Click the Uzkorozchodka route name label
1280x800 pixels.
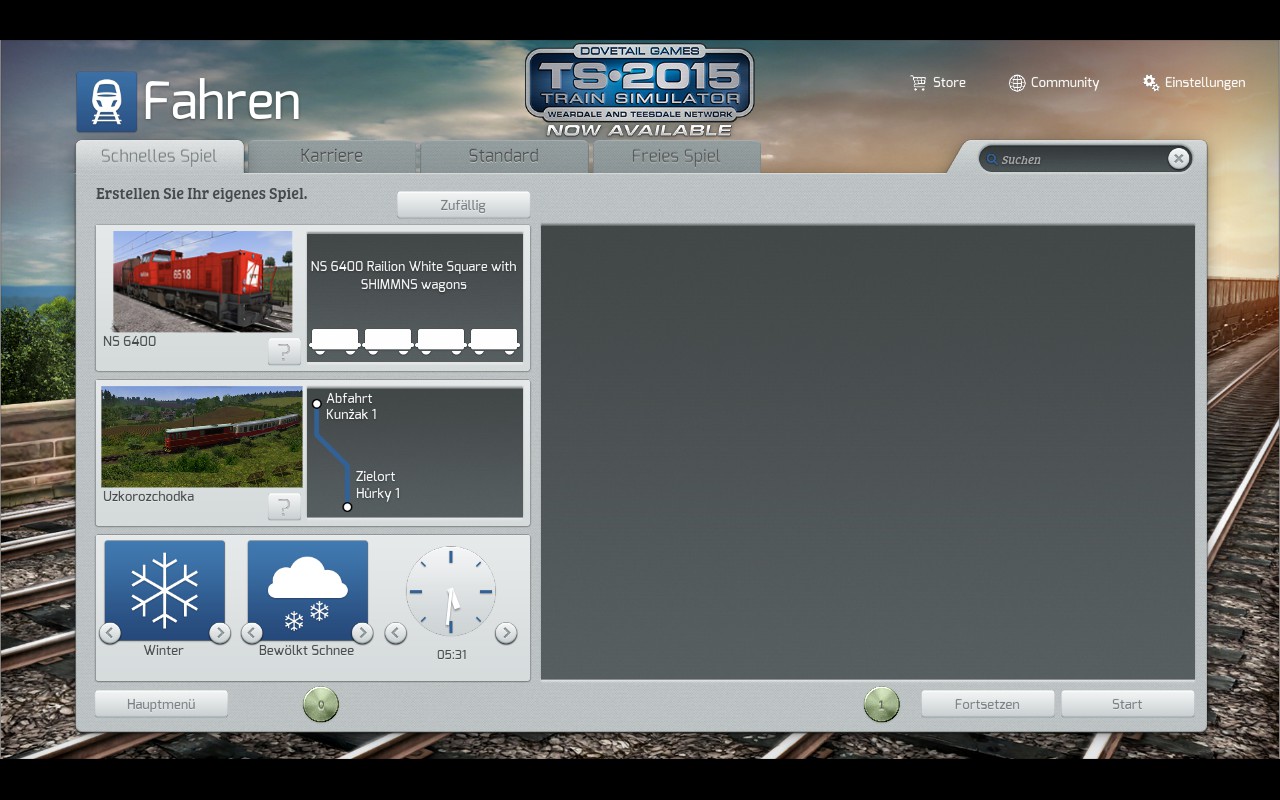point(149,496)
